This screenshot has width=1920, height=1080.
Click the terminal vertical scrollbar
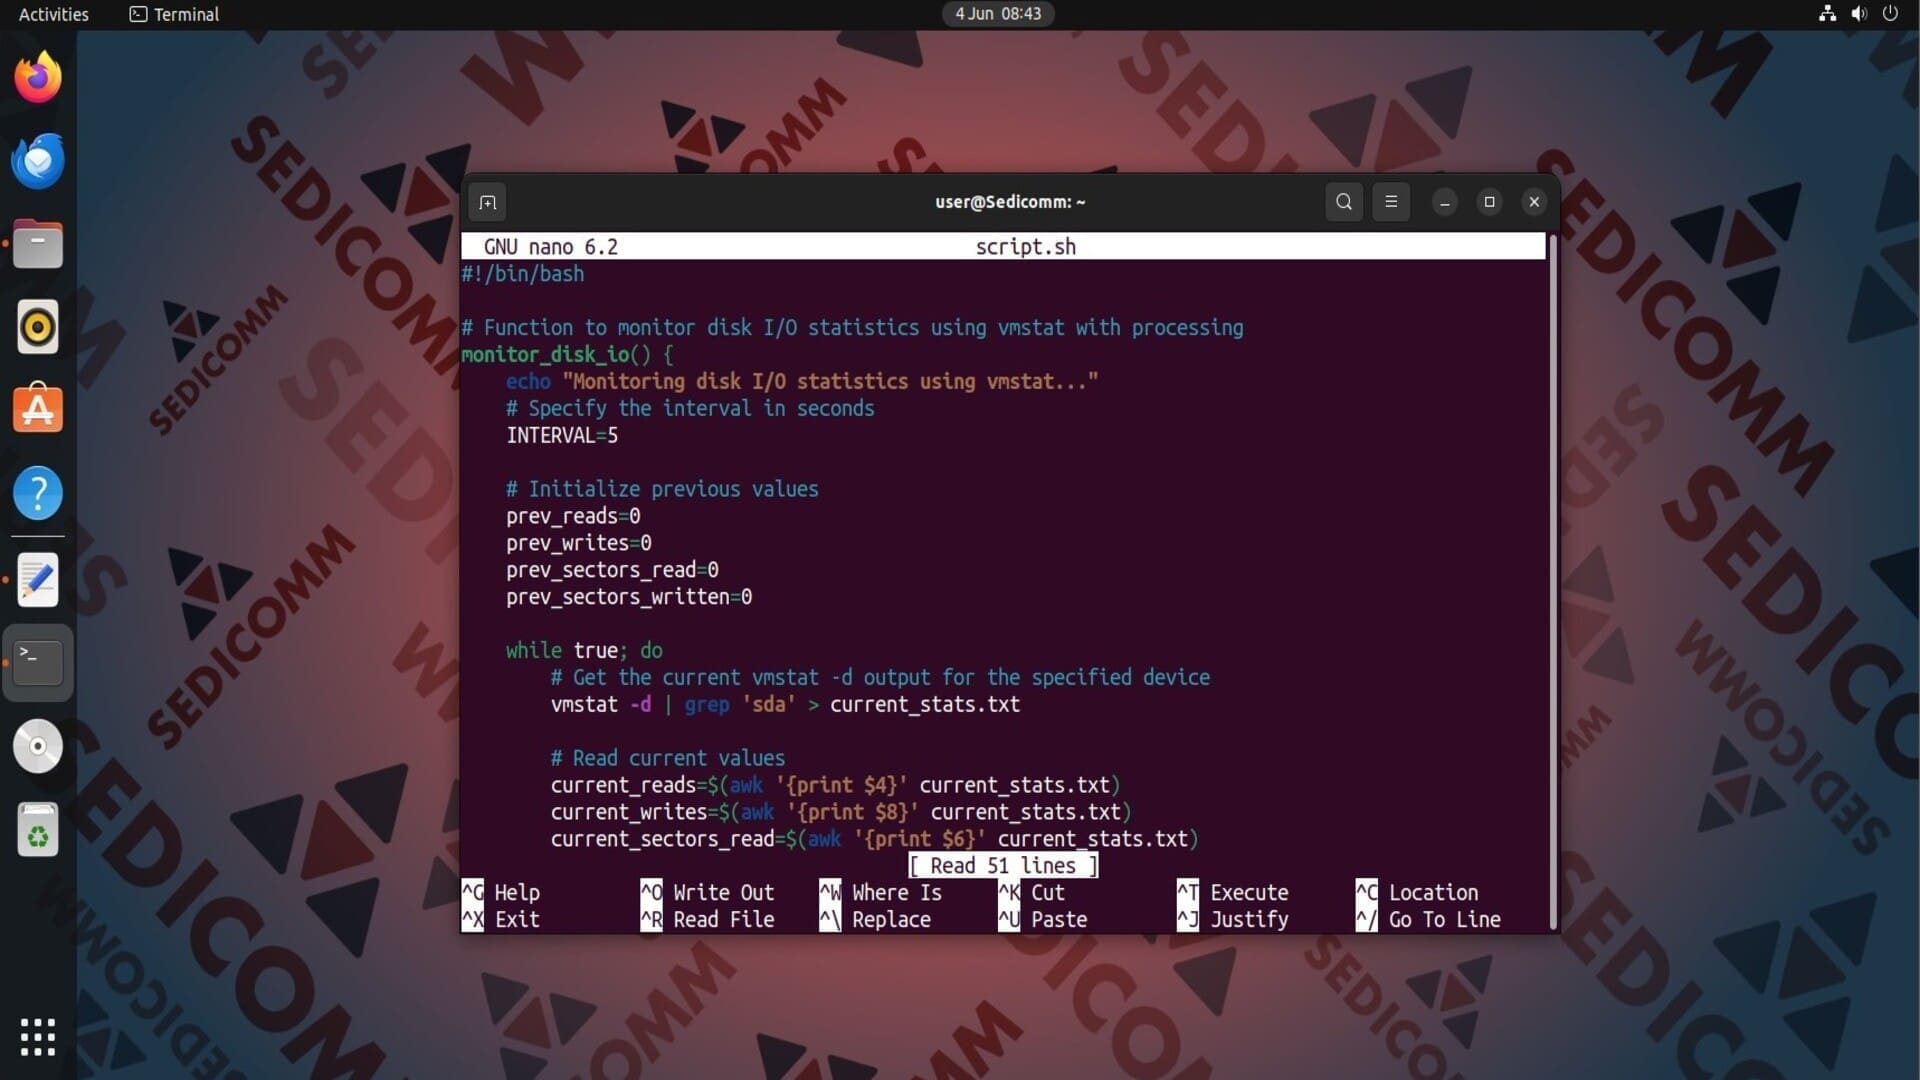click(1552, 580)
